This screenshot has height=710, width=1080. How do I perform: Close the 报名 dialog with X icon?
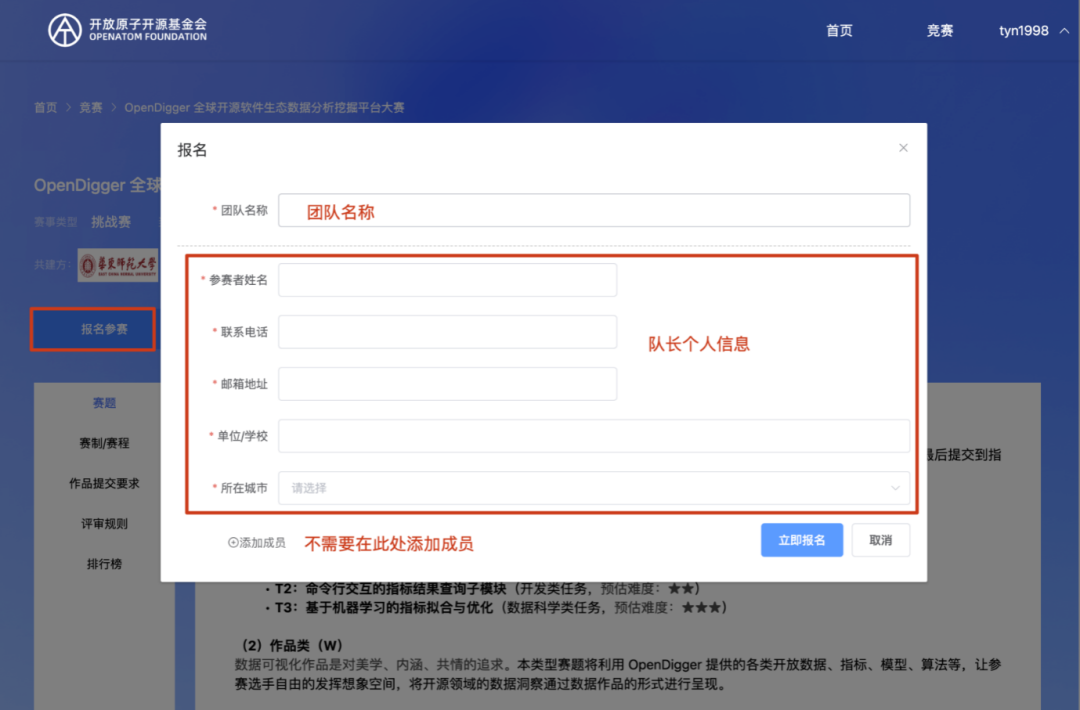click(903, 148)
